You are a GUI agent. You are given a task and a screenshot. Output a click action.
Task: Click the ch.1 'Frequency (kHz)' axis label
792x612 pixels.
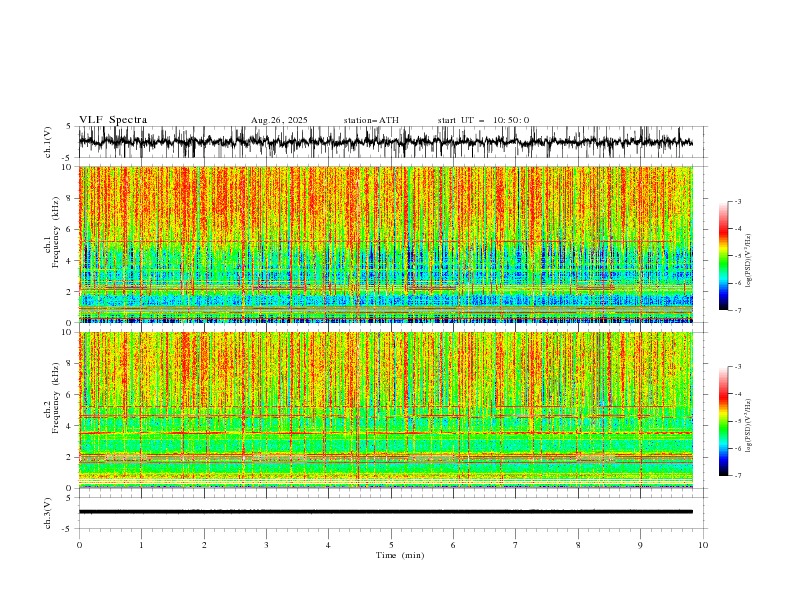[x=56, y=232]
